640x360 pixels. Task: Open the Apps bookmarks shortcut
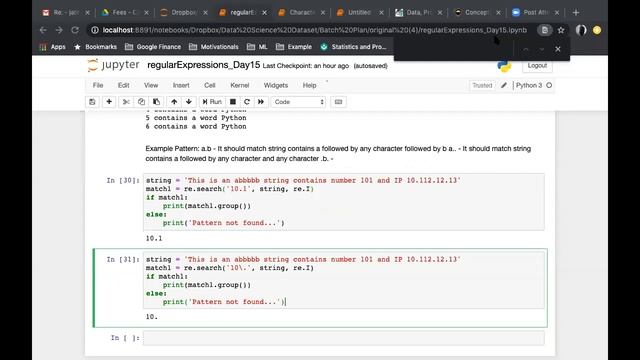coord(52,47)
